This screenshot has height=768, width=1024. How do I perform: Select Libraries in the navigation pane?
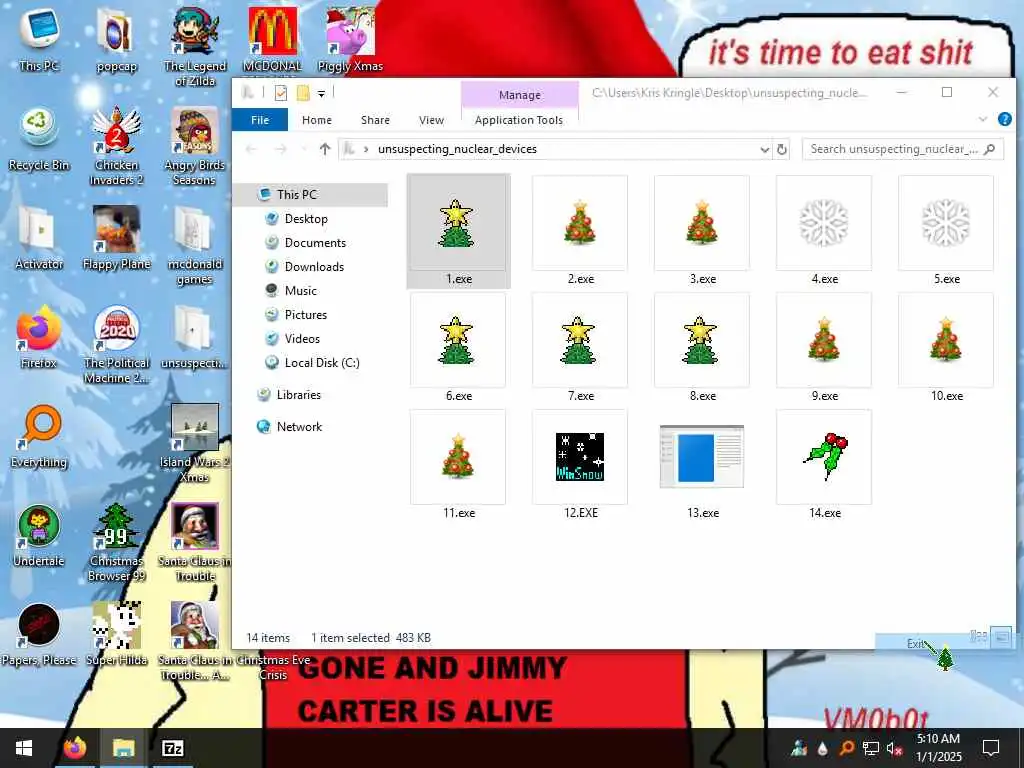pos(298,395)
